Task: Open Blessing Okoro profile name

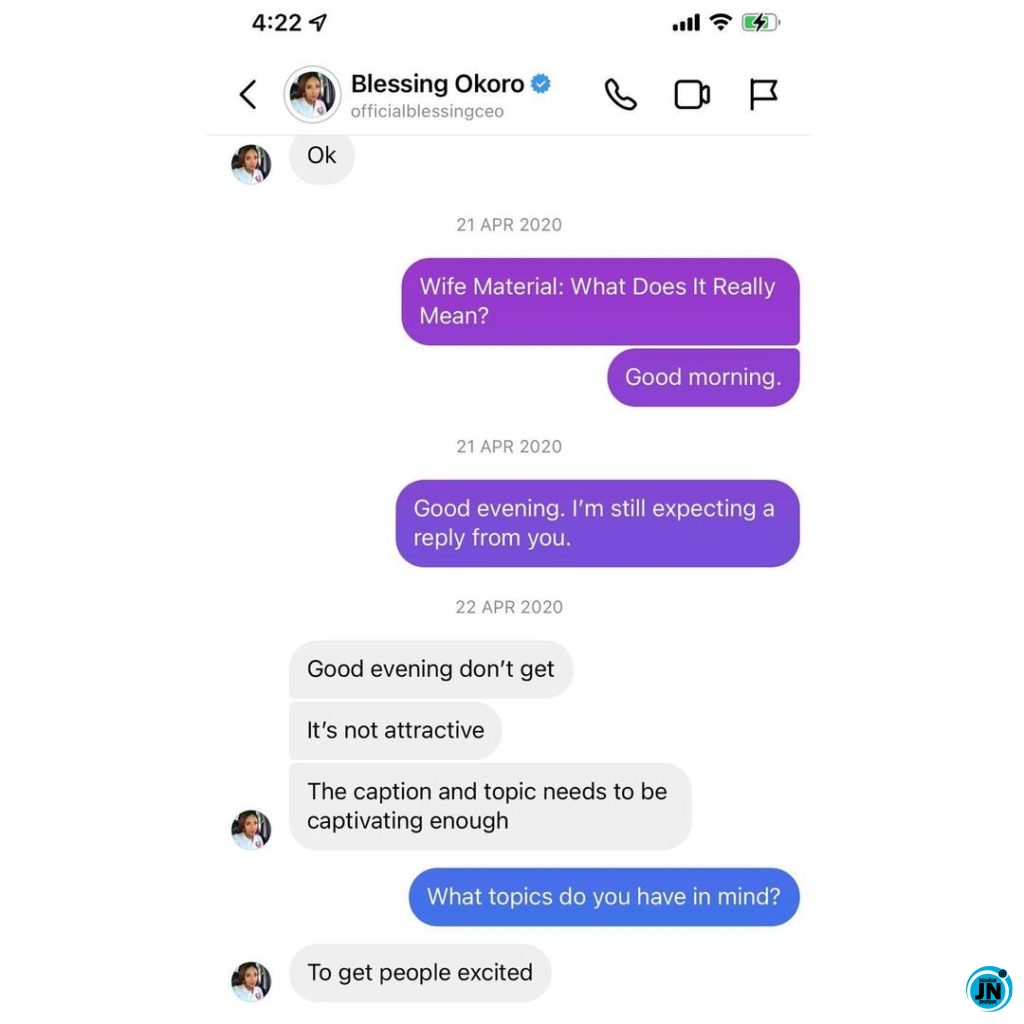Action: coord(437,84)
